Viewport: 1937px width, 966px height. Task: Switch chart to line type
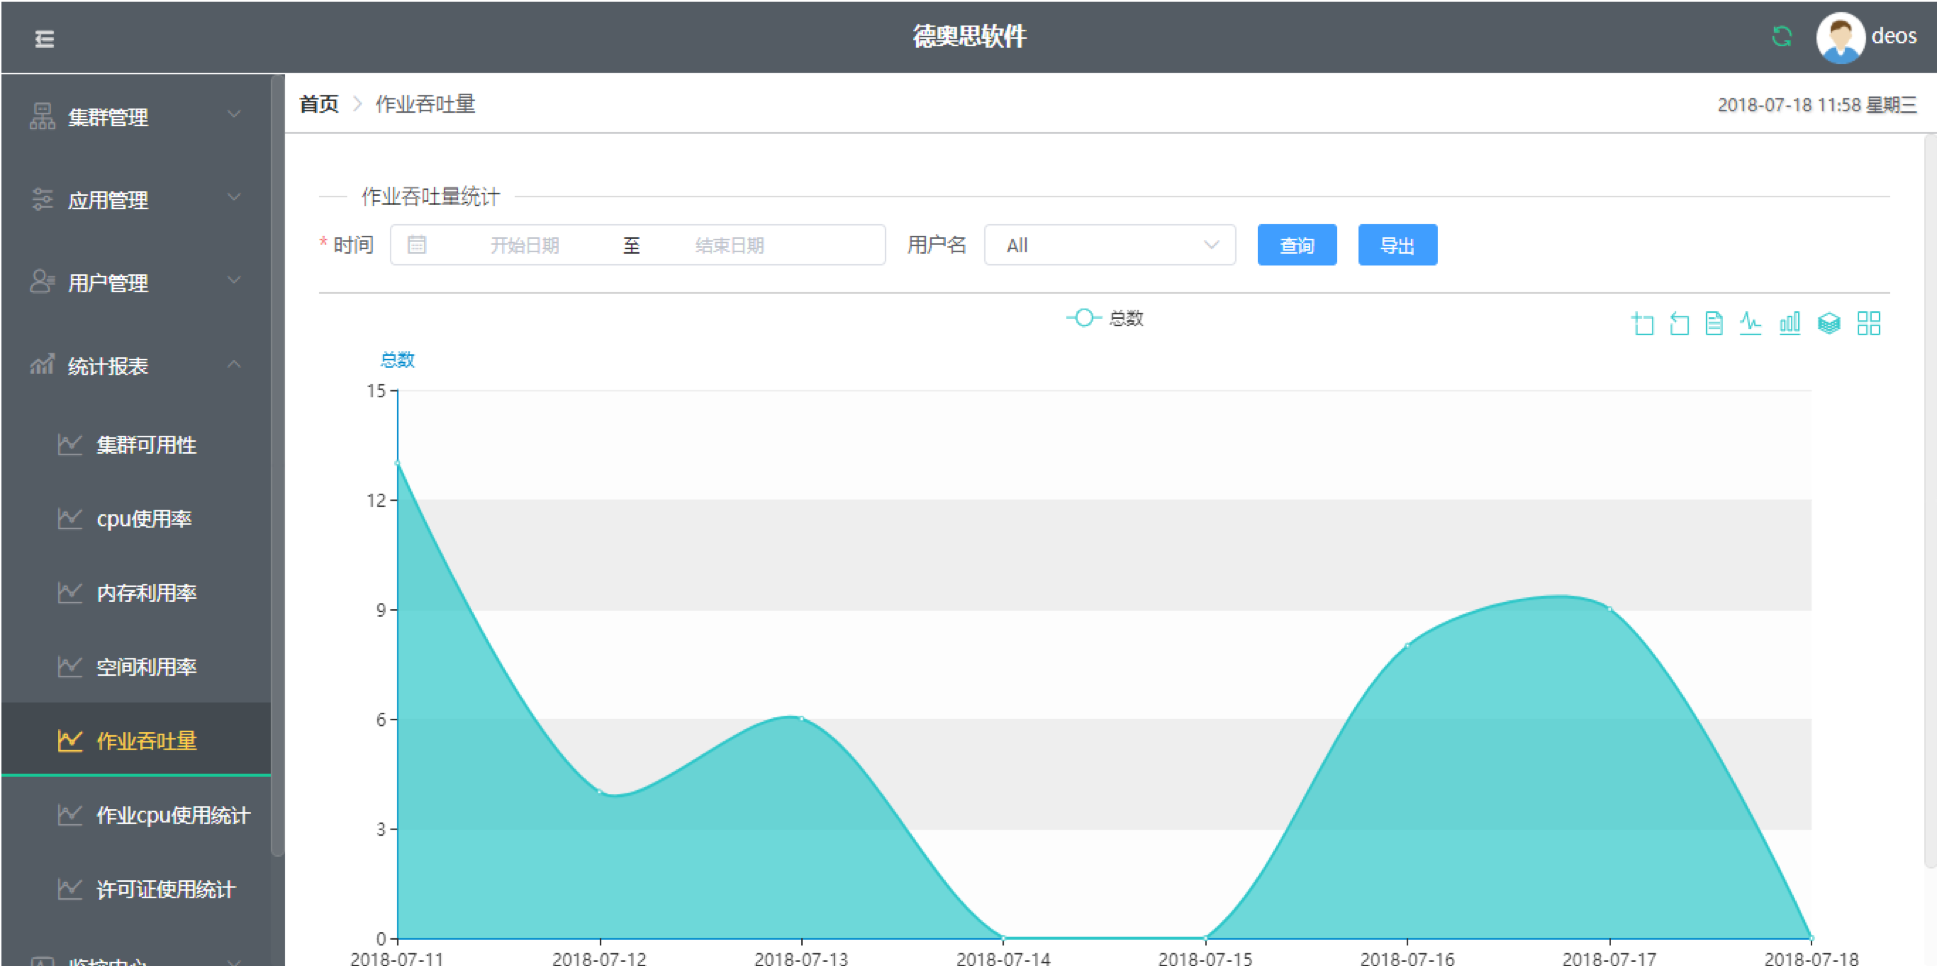(1750, 323)
